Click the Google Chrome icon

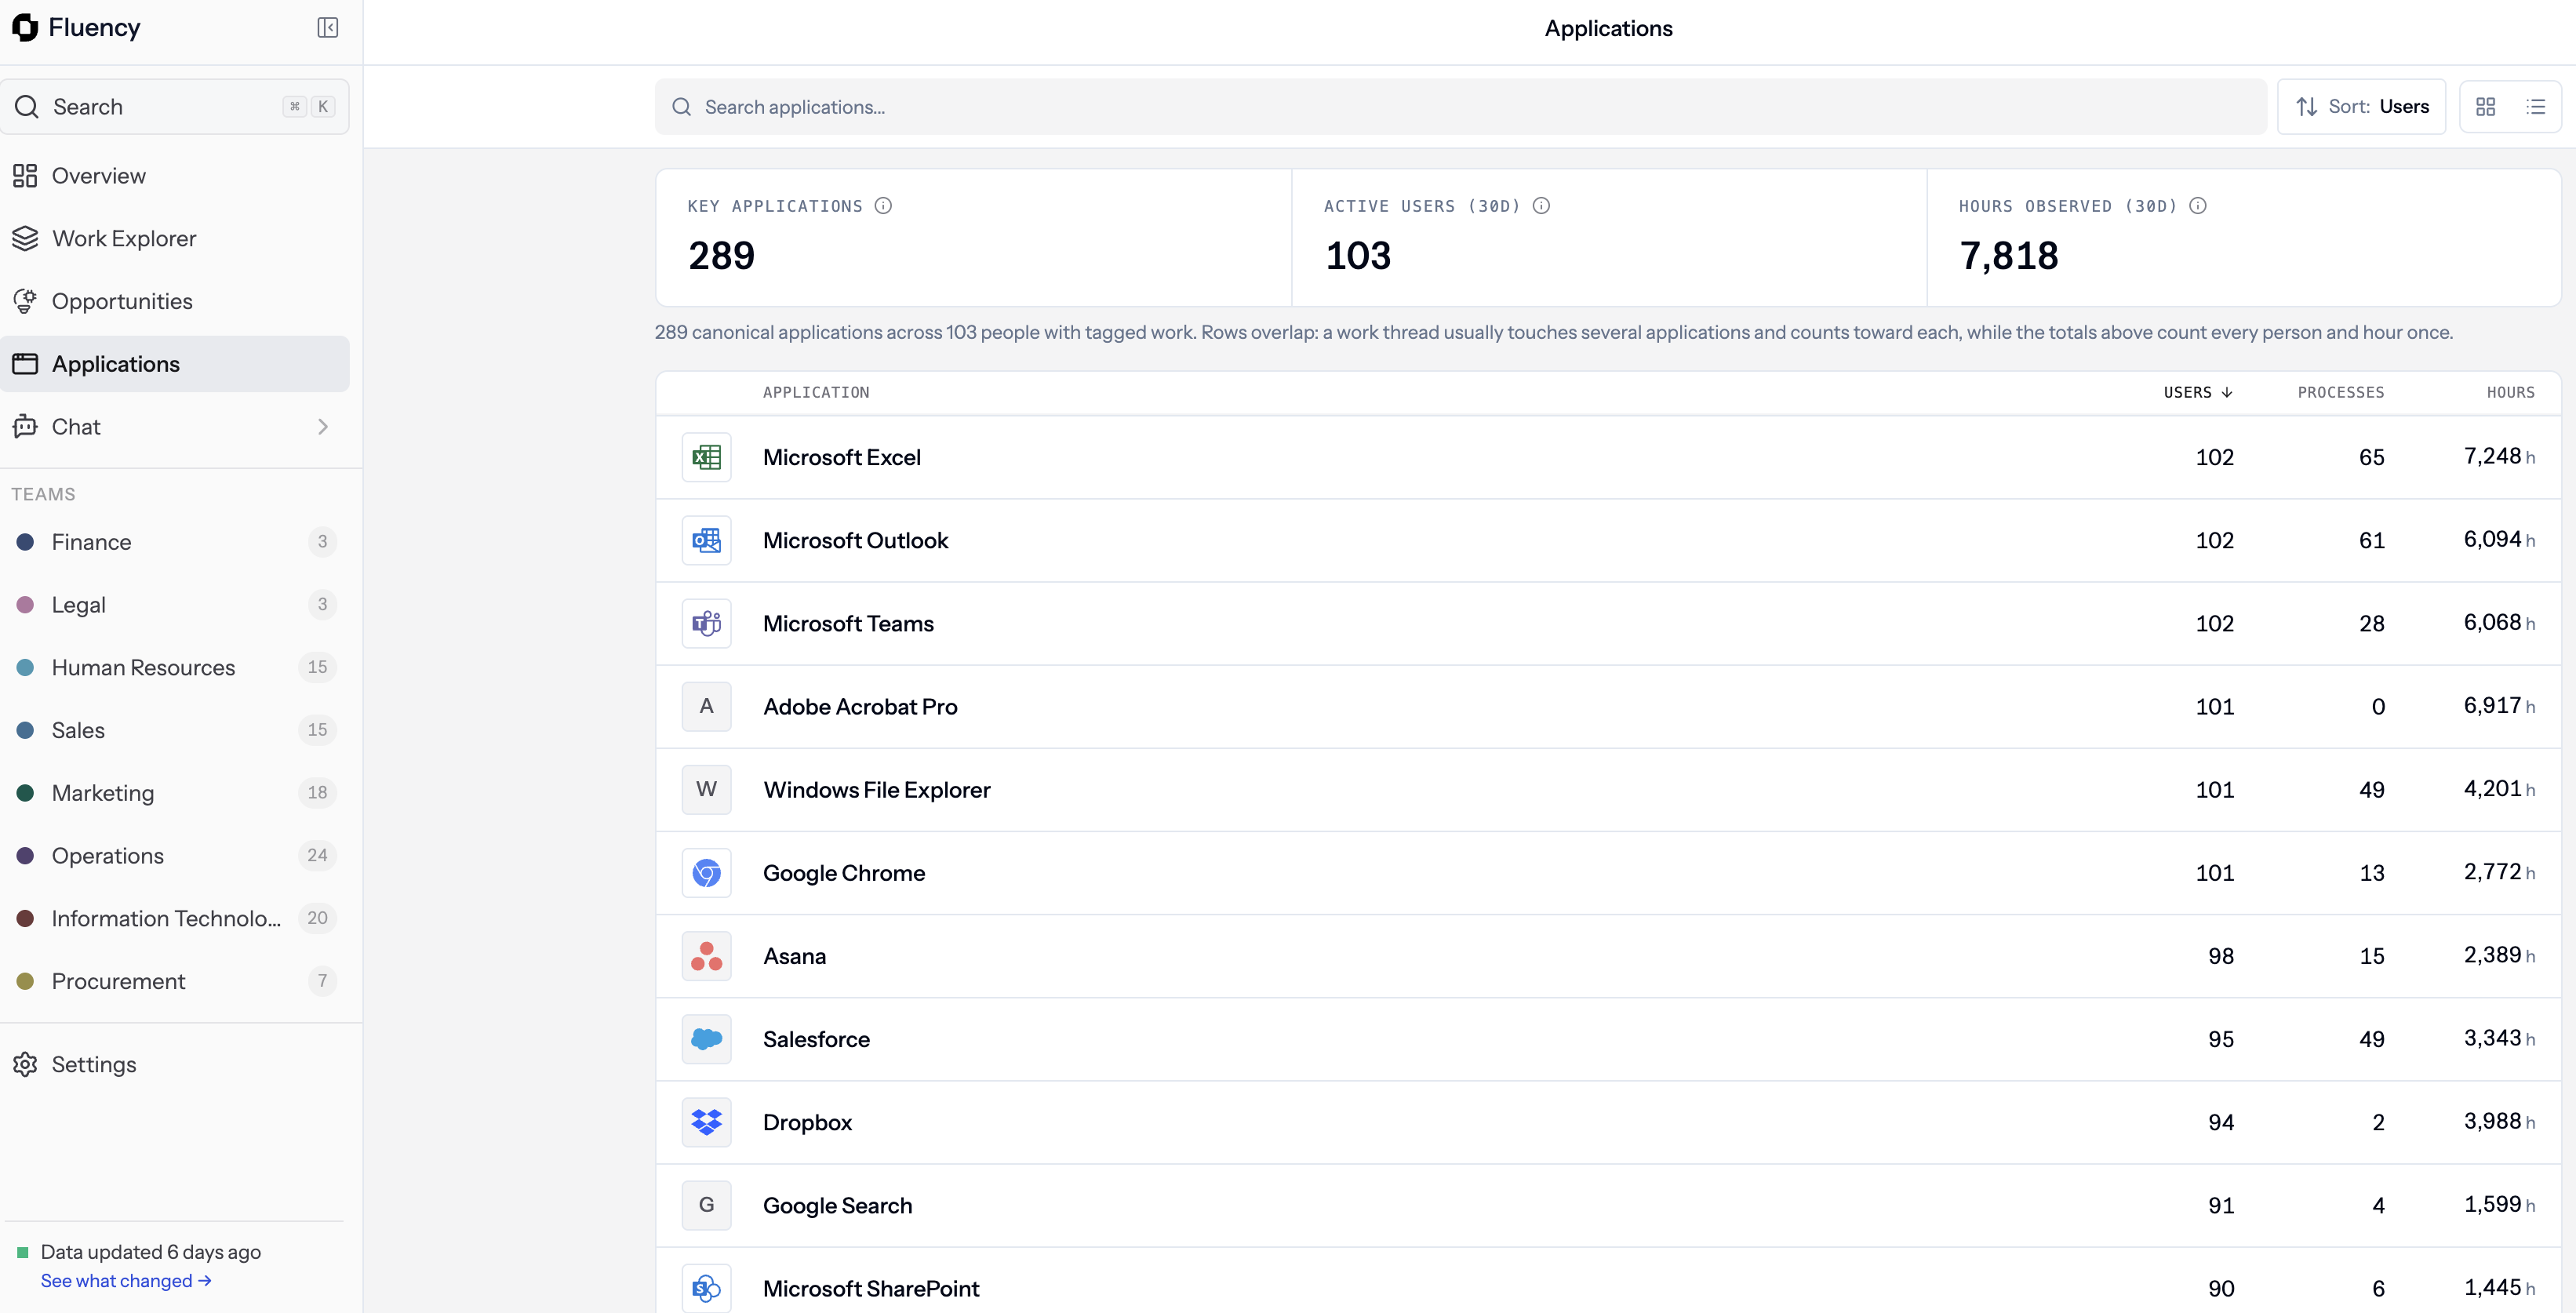tap(706, 873)
